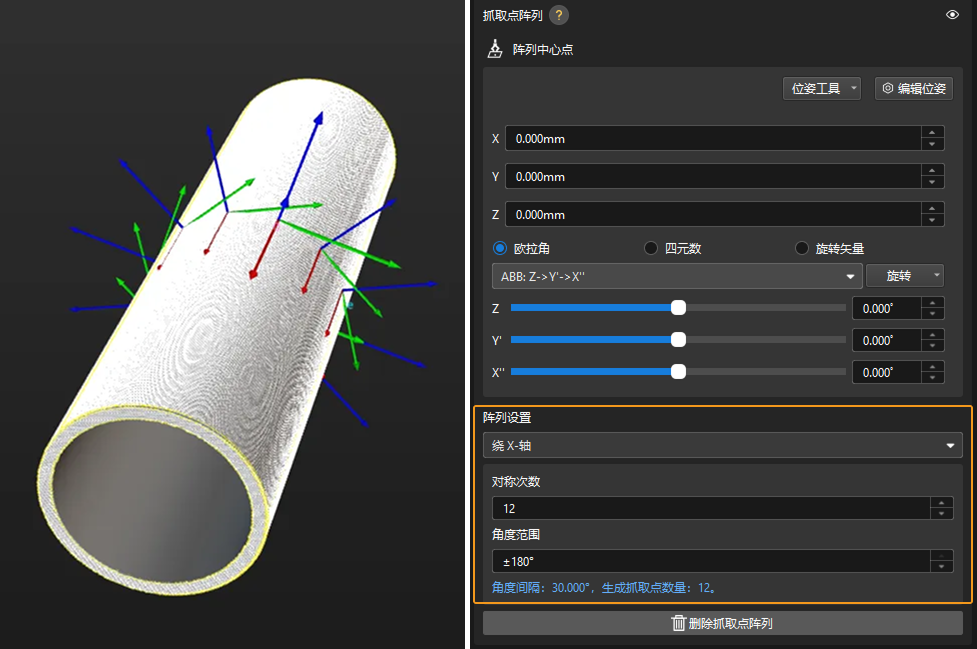Click the 编辑位姿 button
Image resolution: width=977 pixels, height=649 pixels.
pos(913,88)
